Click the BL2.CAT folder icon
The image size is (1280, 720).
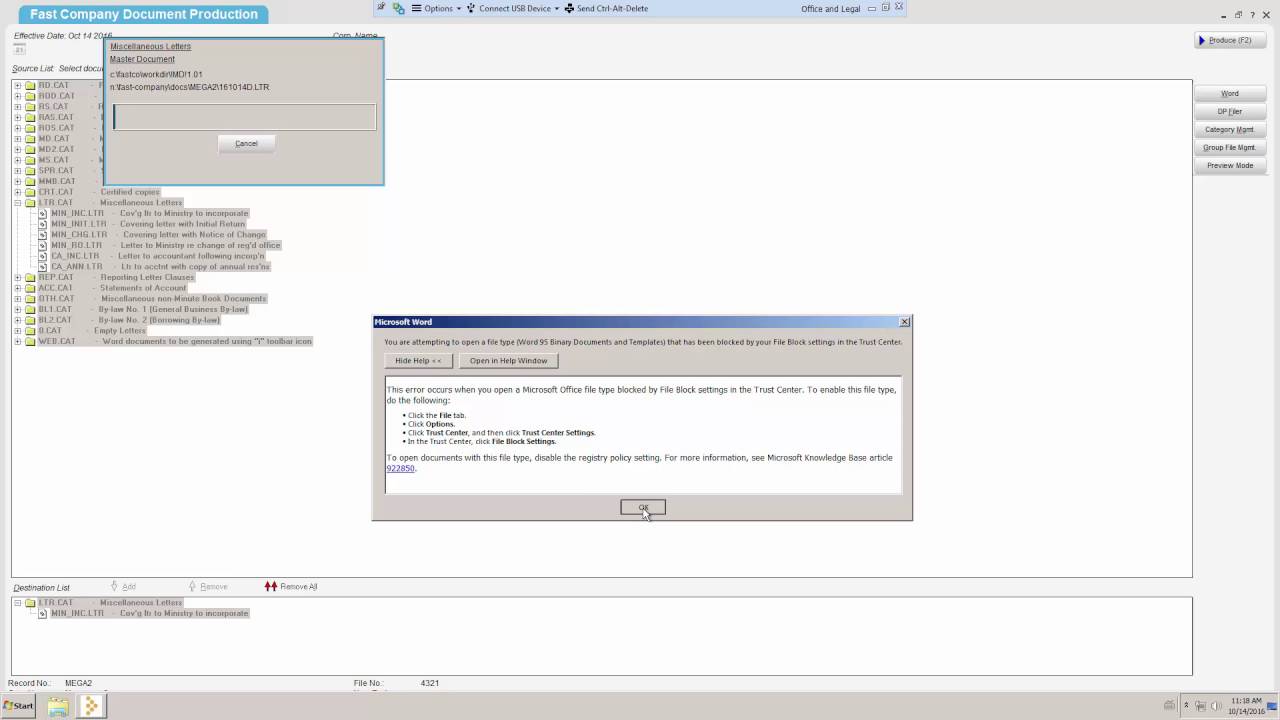click(30, 320)
